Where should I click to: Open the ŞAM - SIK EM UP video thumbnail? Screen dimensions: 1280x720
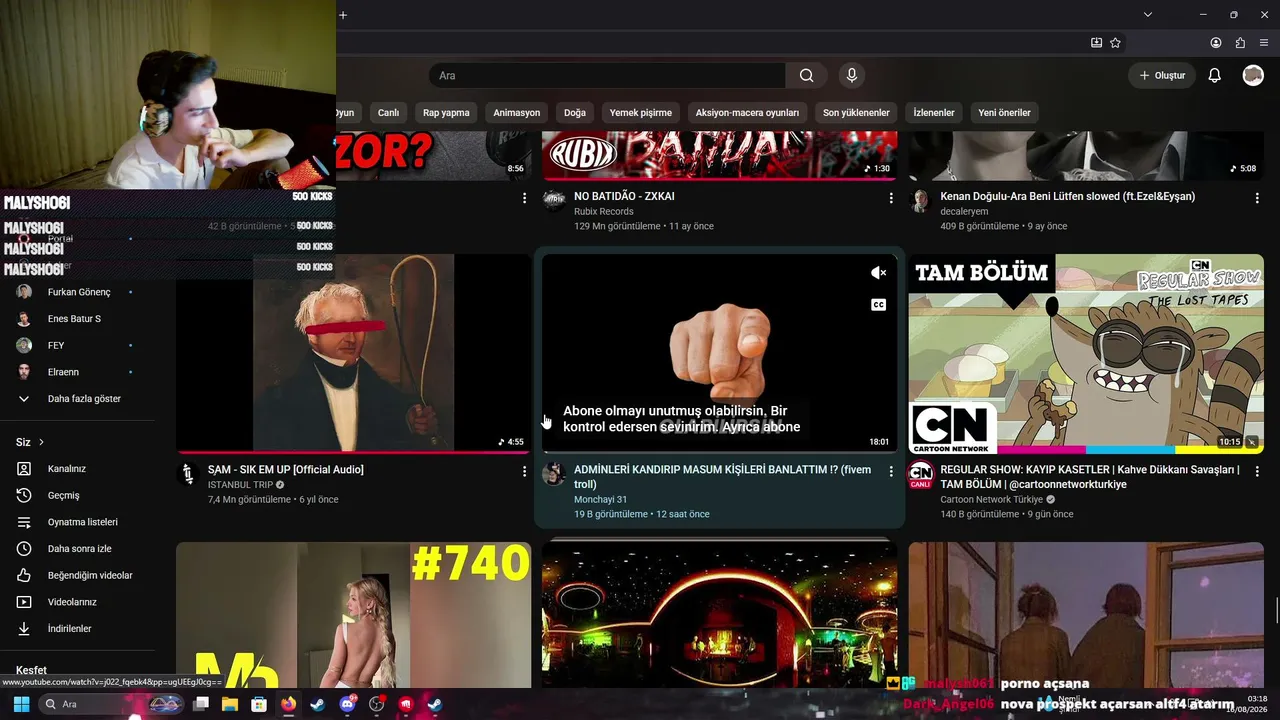pyautogui.click(x=354, y=353)
